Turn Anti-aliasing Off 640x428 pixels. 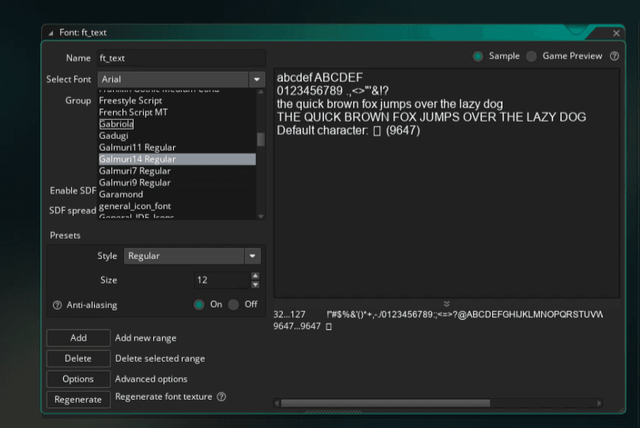point(234,305)
